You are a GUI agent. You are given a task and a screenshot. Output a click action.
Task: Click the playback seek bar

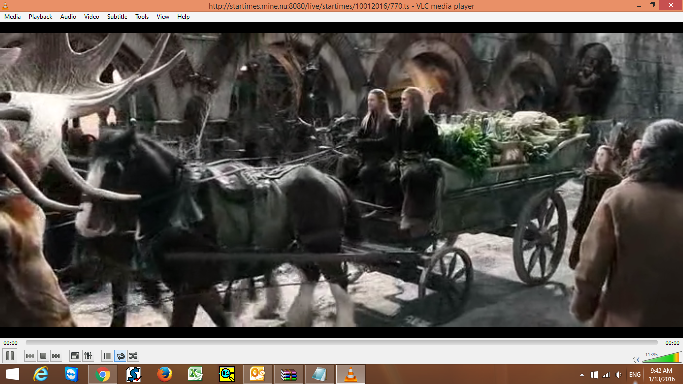pyautogui.click(x=342, y=343)
